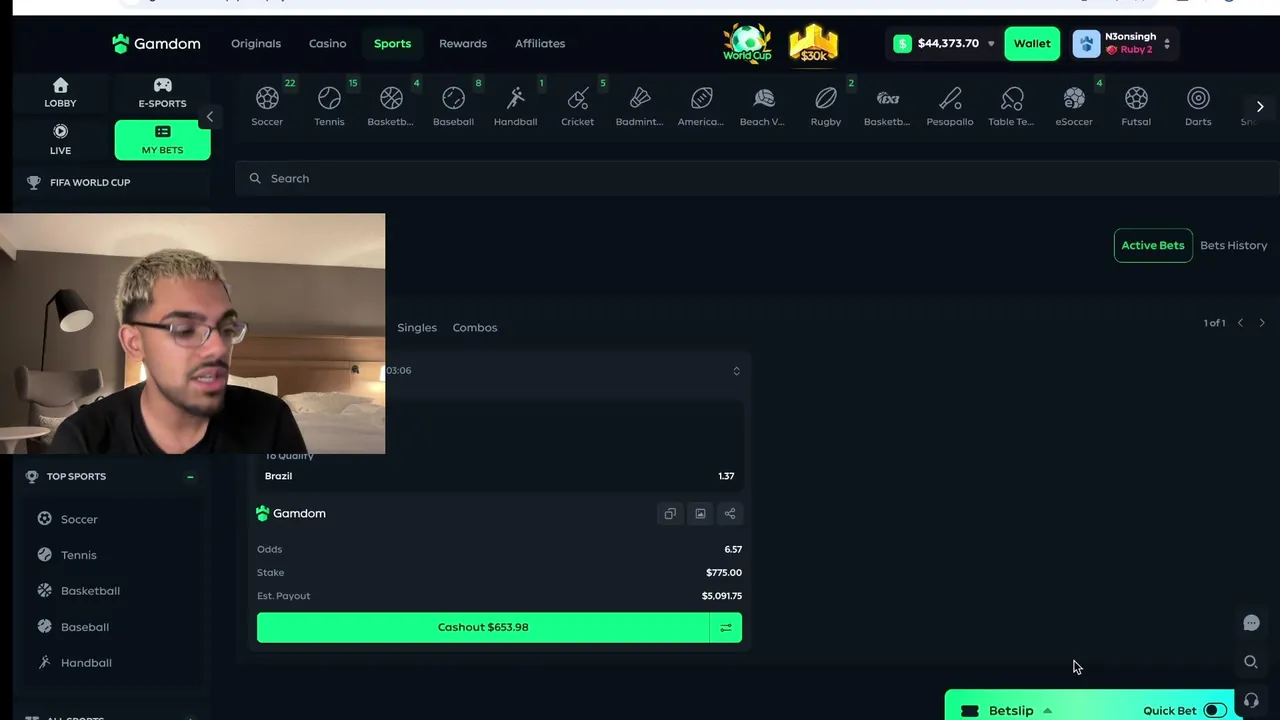Screen dimensions: 1280x720
Task: Save the bet as image icon
Action: coord(700,514)
